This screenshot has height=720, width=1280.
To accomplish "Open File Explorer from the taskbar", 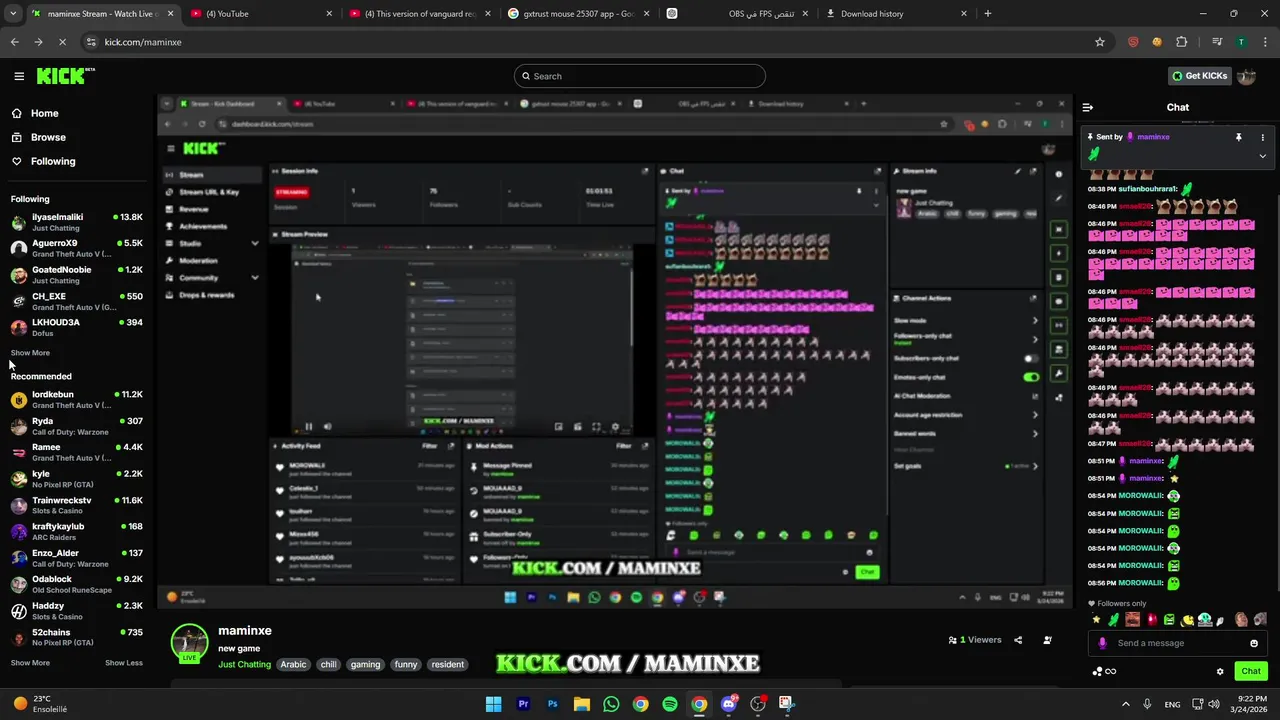I will [582, 704].
